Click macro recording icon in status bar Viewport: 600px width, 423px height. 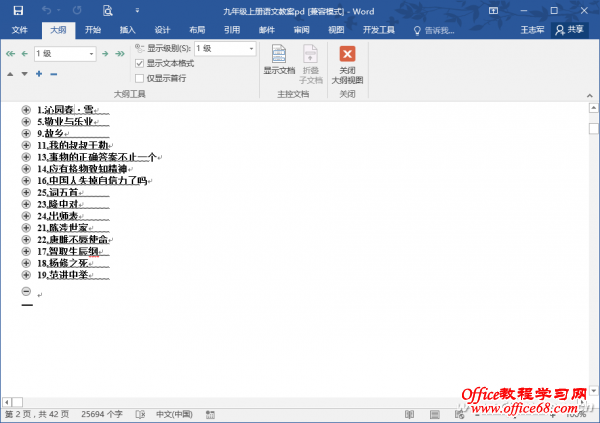pyautogui.click(x=210, y=415)
